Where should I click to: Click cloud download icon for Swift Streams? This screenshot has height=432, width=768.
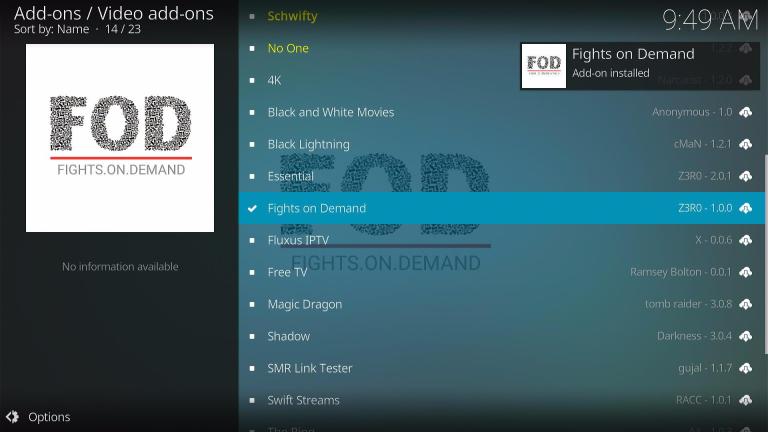(745, 400)
